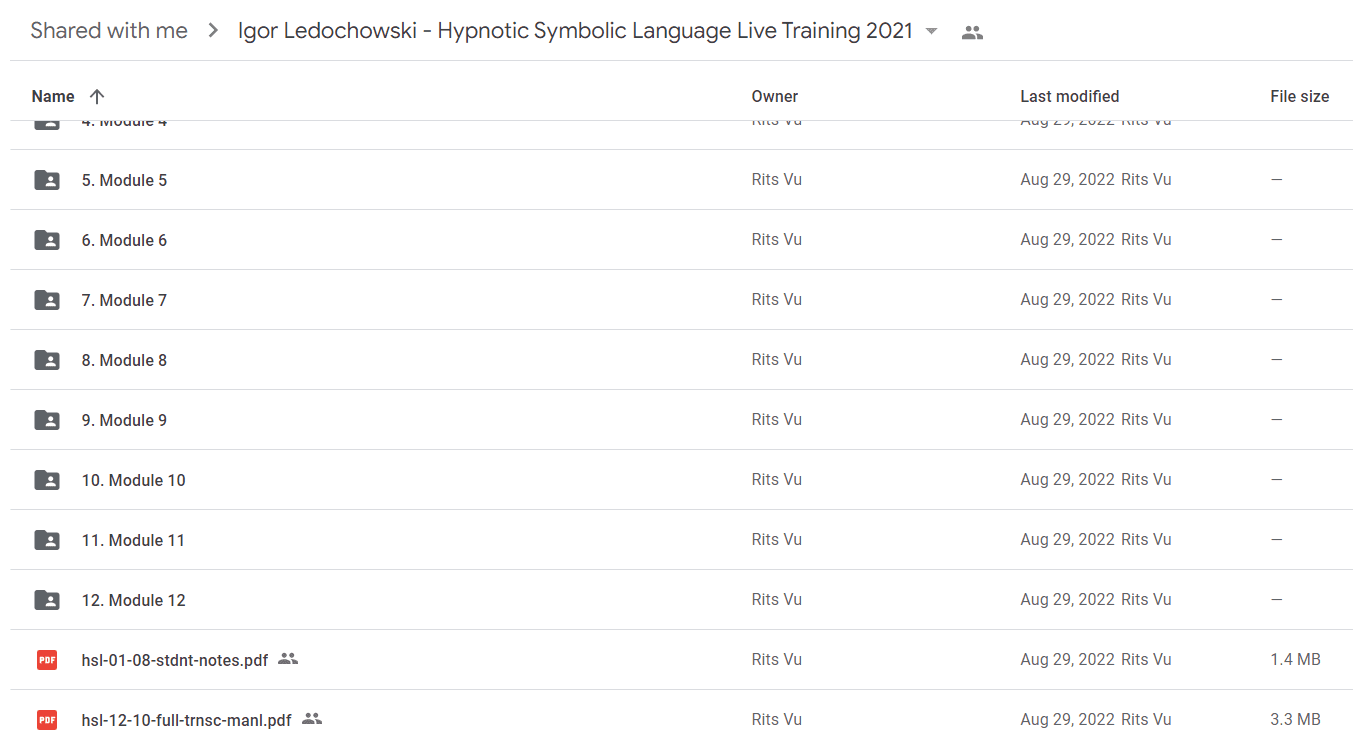1353x749 pixels.
Task: Open file hsl-12-10-full-trnsc-manl.pdf
Action: [x=187, y=720]
